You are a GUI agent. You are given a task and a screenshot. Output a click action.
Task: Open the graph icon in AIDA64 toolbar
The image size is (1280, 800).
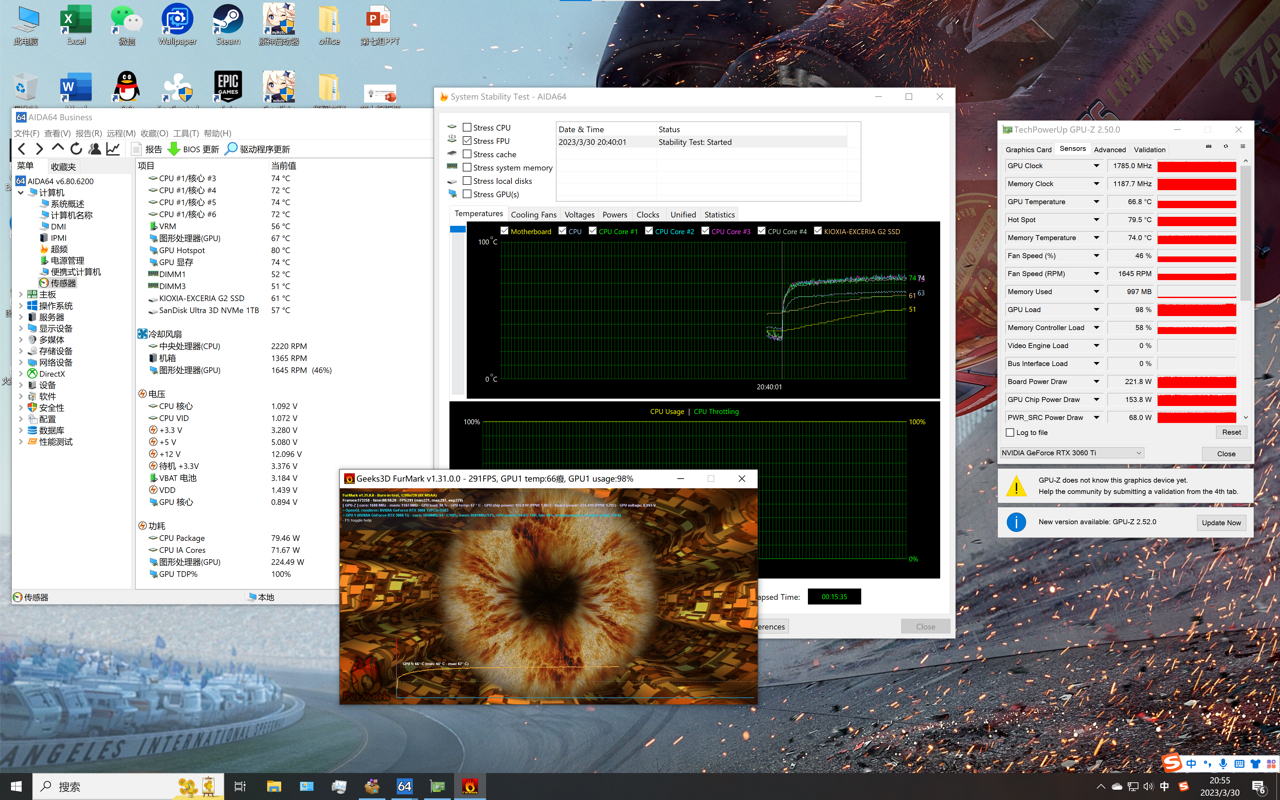(113, 149)
